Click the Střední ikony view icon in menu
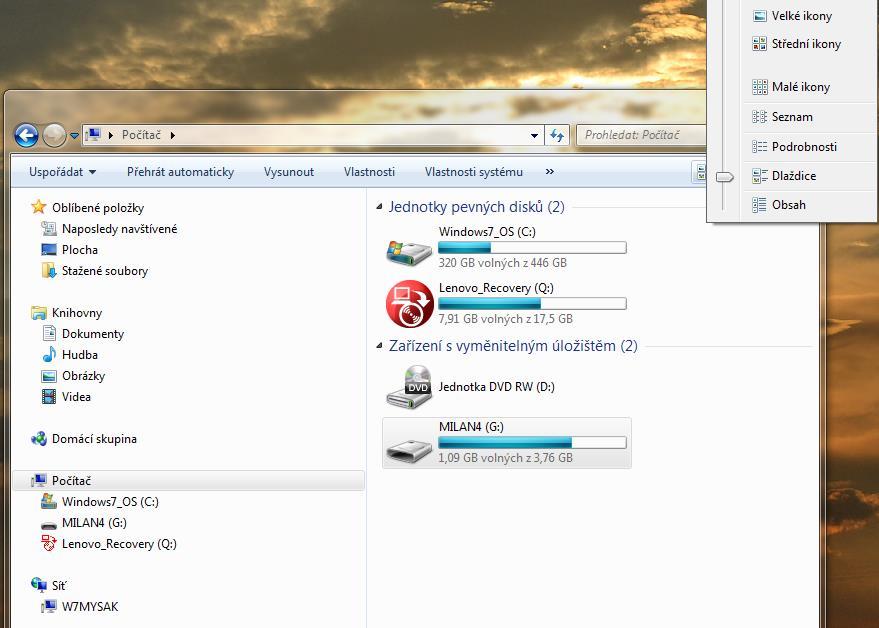879x628 pixels. coord(760,44)
